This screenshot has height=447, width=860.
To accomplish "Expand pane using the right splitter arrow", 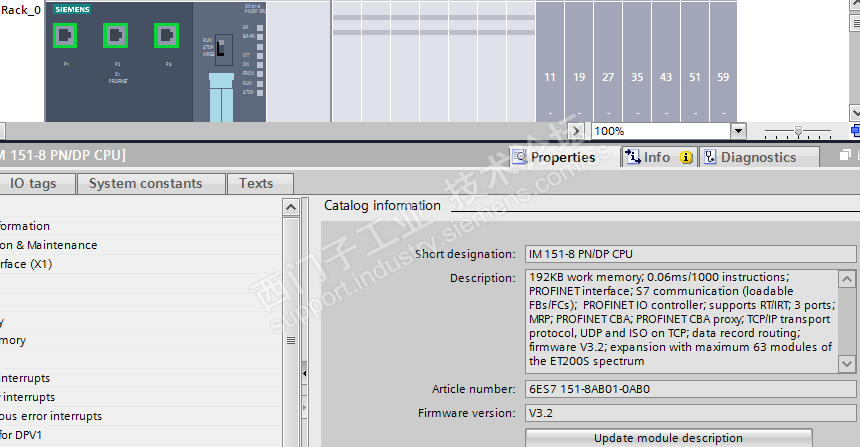I will 304,408.
